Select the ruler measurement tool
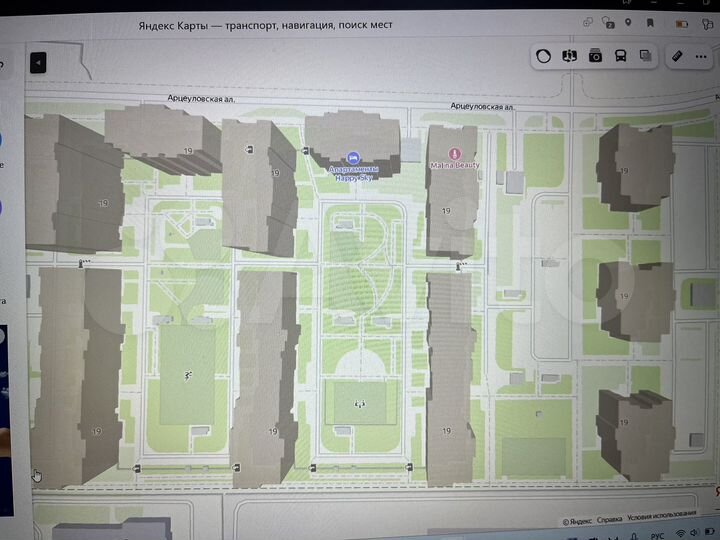Viewport: 720px width, 540px height. [677, 56]
